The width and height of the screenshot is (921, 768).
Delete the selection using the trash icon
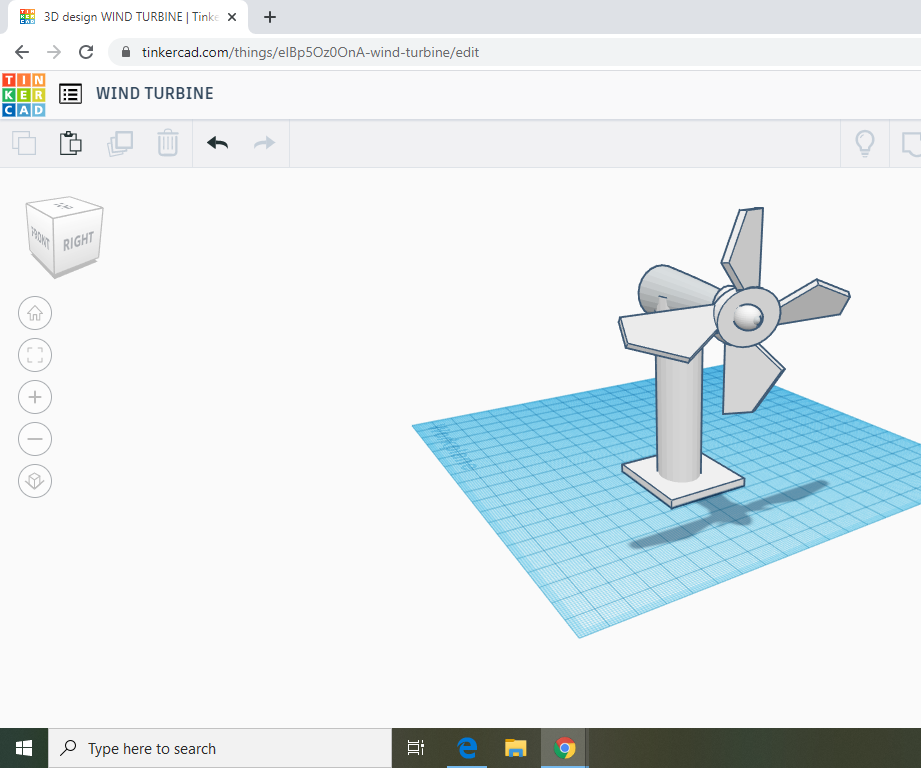pos(167,143)
